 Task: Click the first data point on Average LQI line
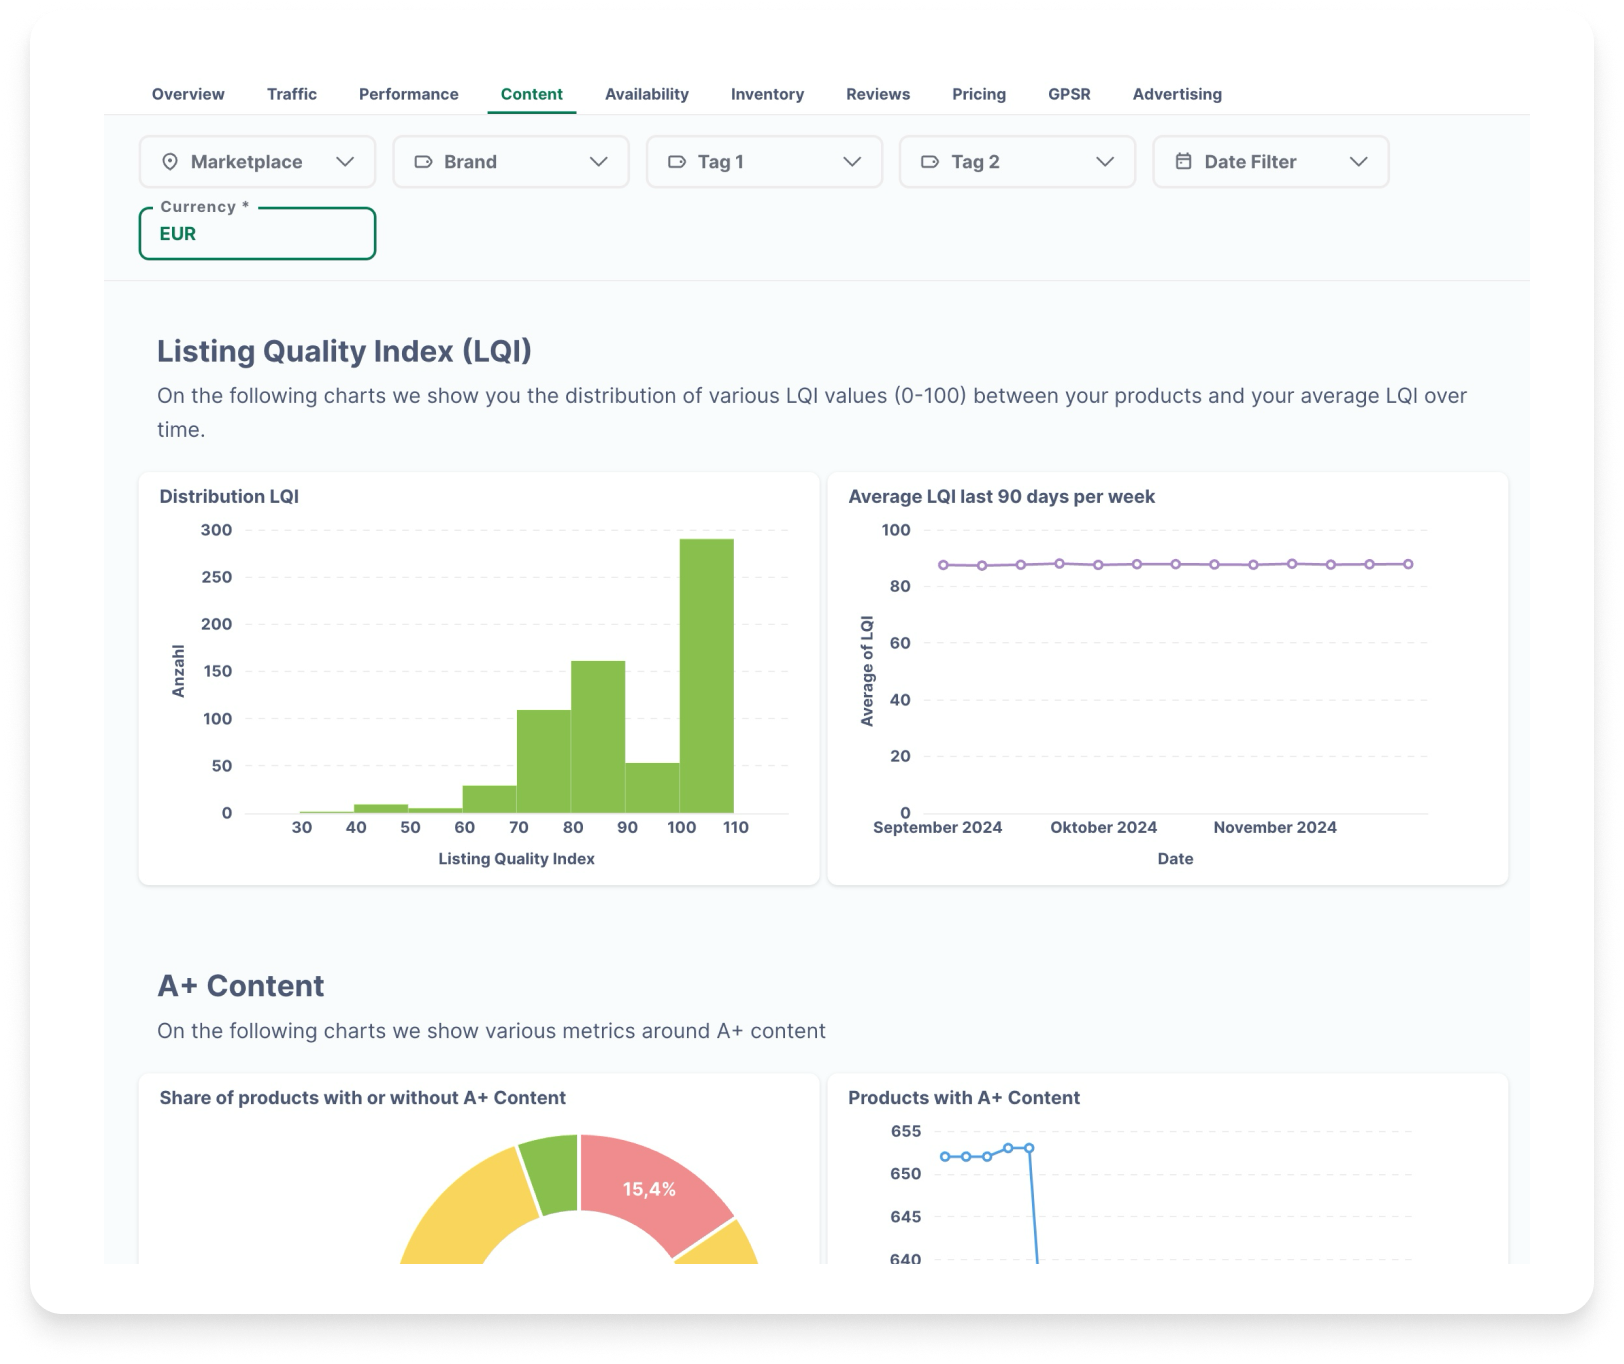[943, 565]
